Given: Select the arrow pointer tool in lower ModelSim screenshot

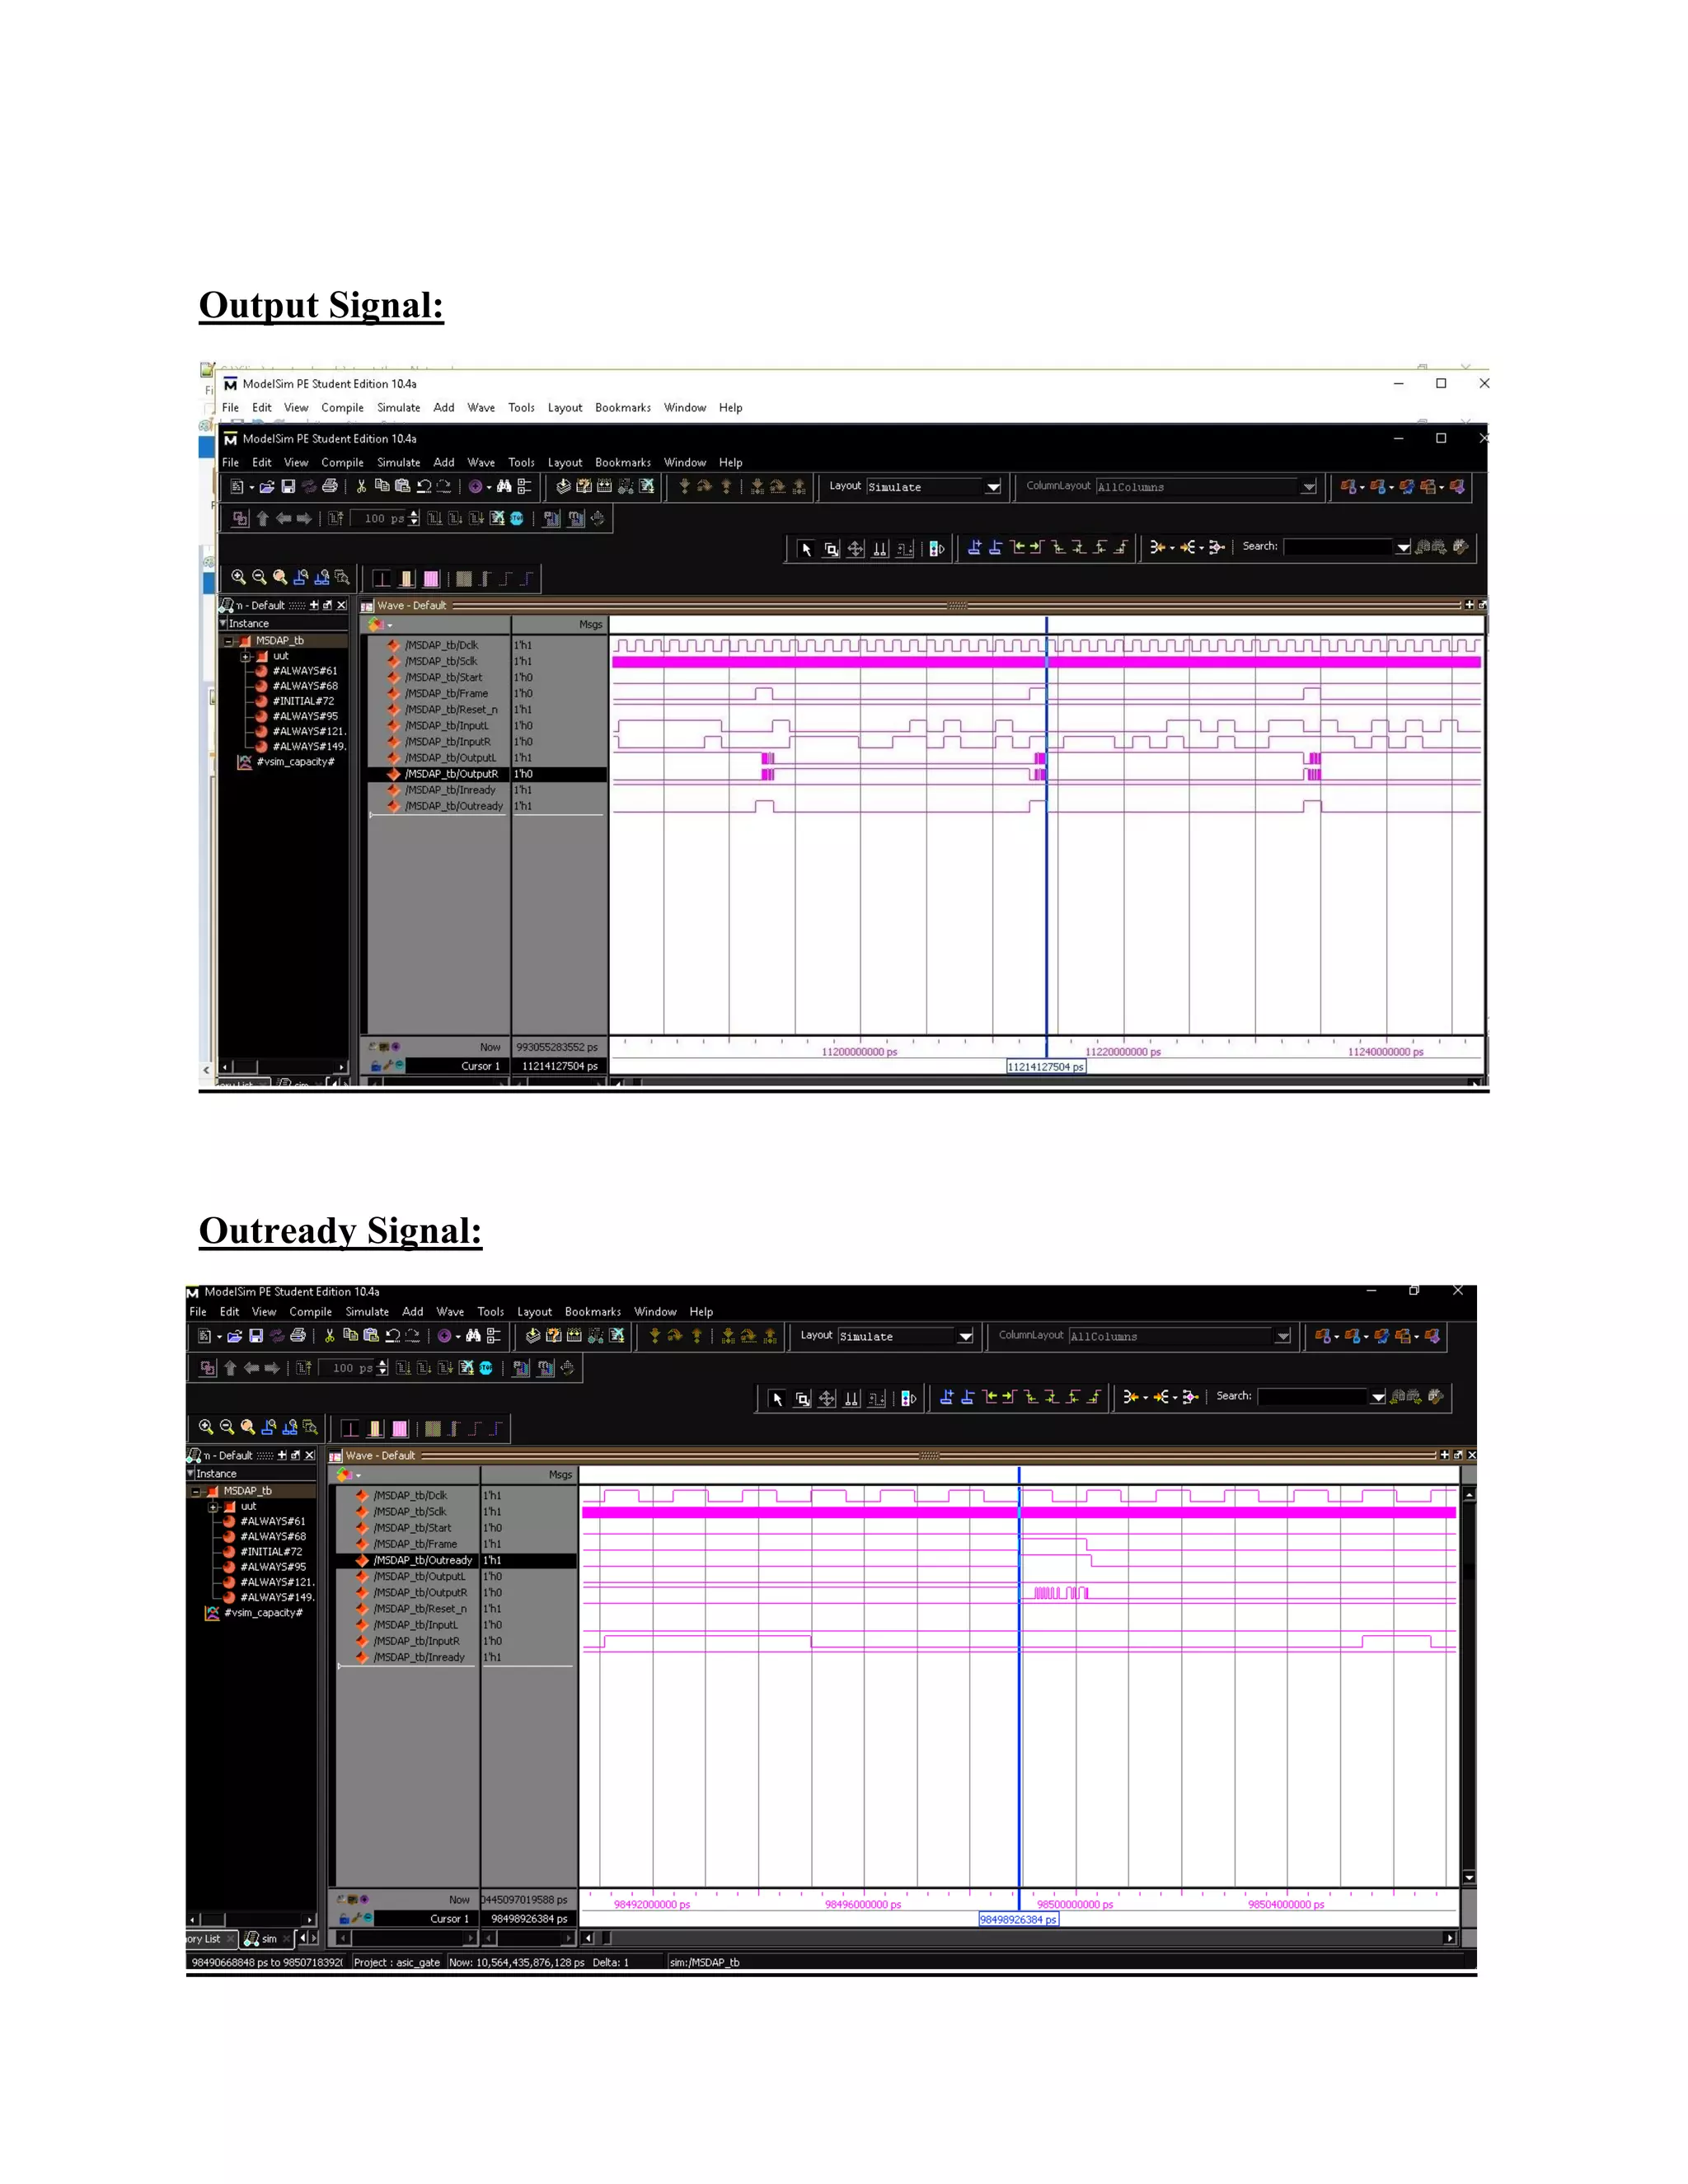Looking at the screenshot, I should (x=777, y=1399).
